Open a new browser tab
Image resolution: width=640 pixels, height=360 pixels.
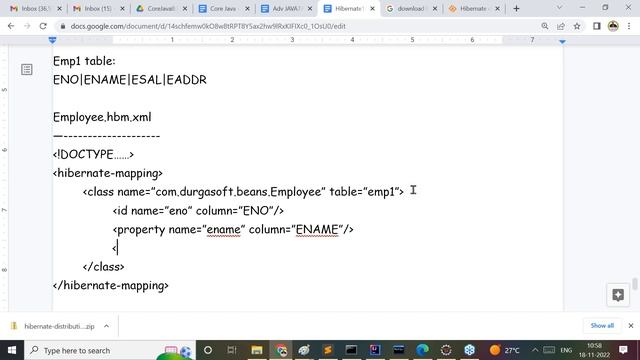point(516,9)
